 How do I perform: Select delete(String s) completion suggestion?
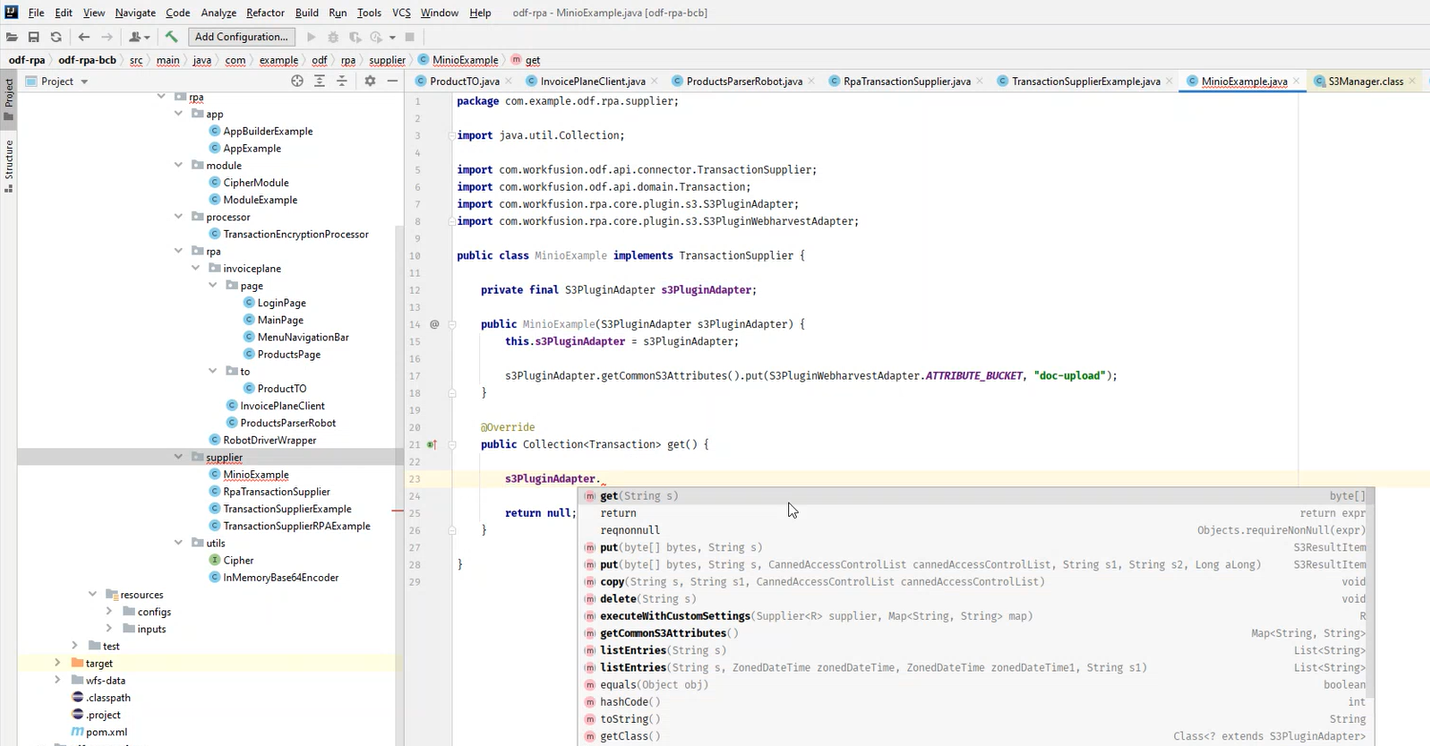(974, 599)
